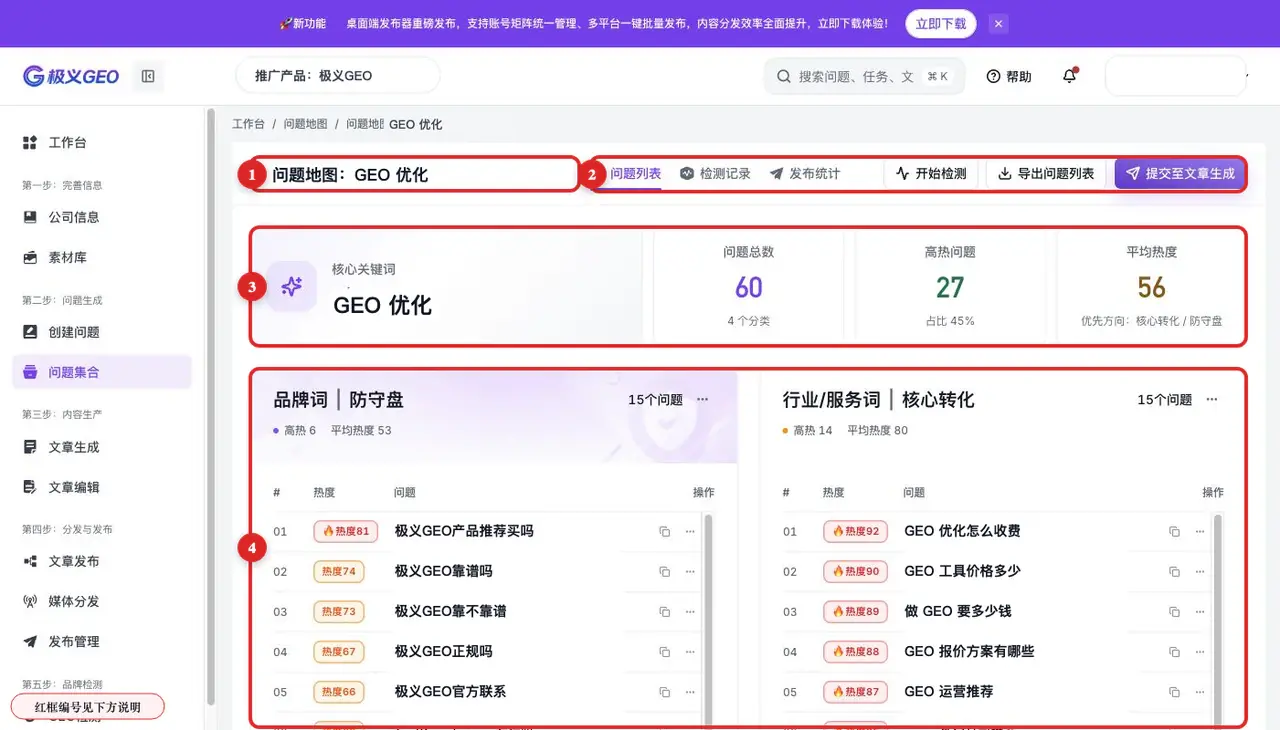Click the 高热问题 27 statistic
The height and width of the screenshot is (730, 1280).
pos(950,287)
